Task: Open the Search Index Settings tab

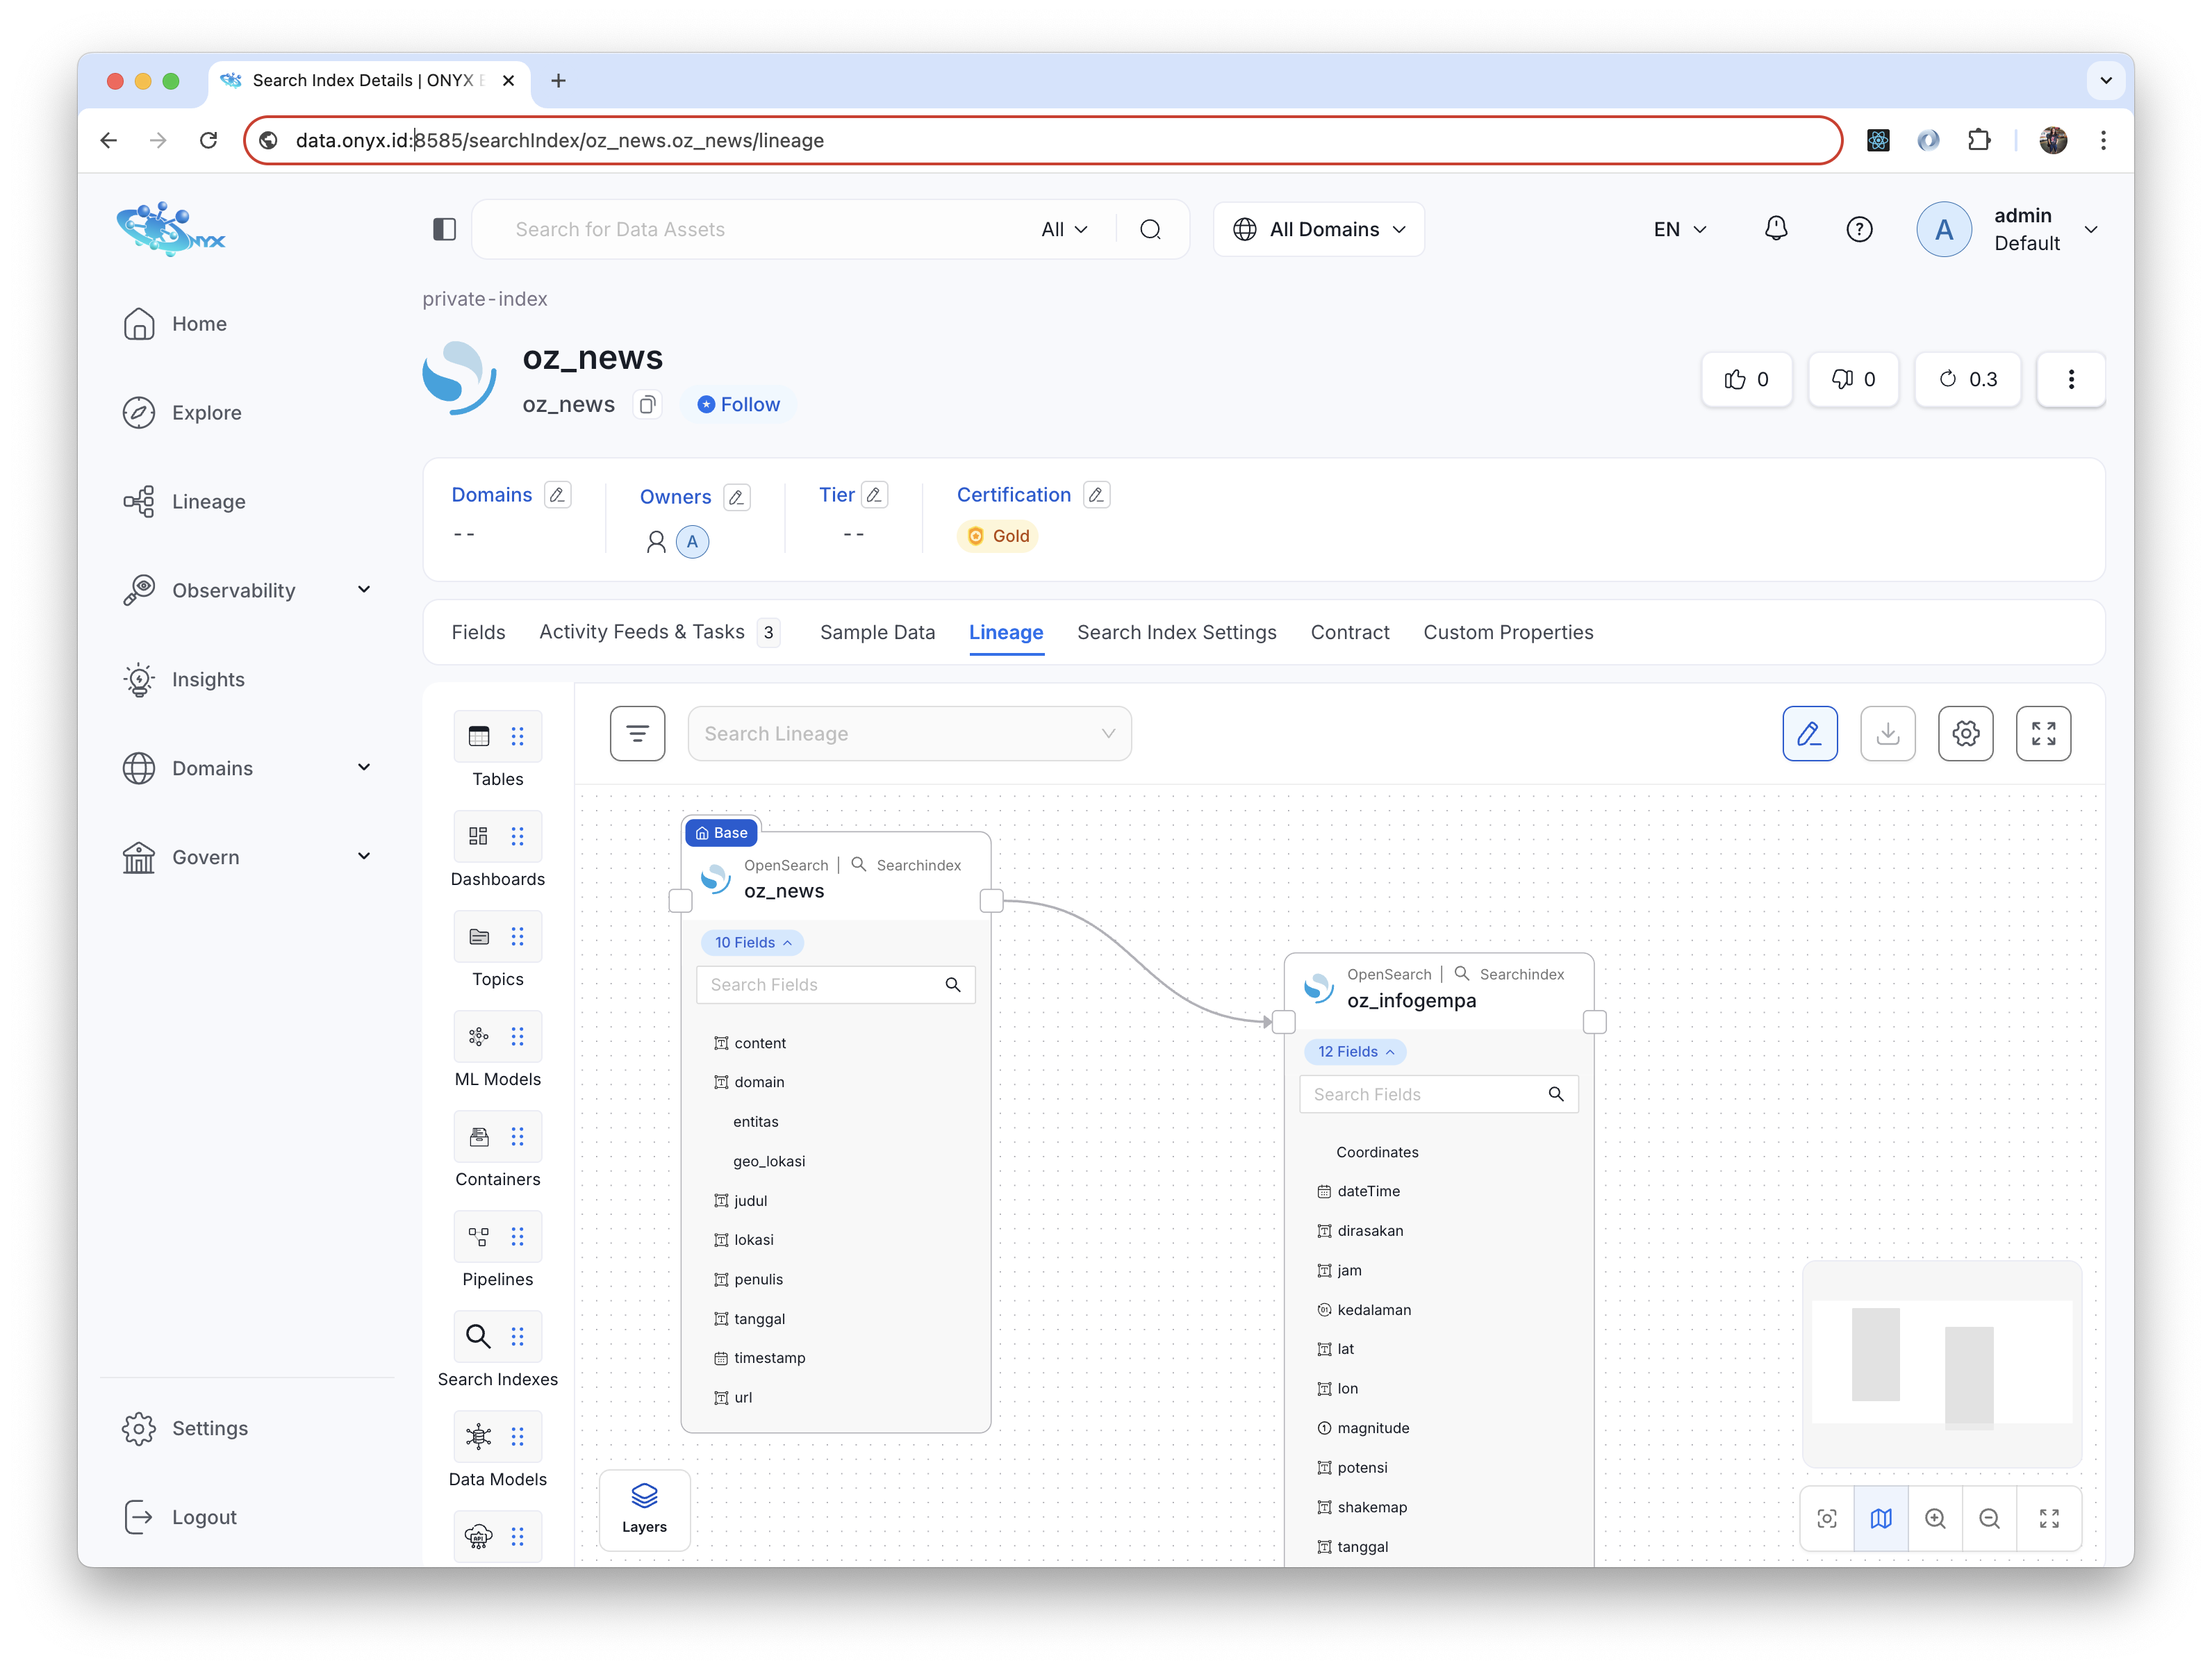Action: [1175, 632]
